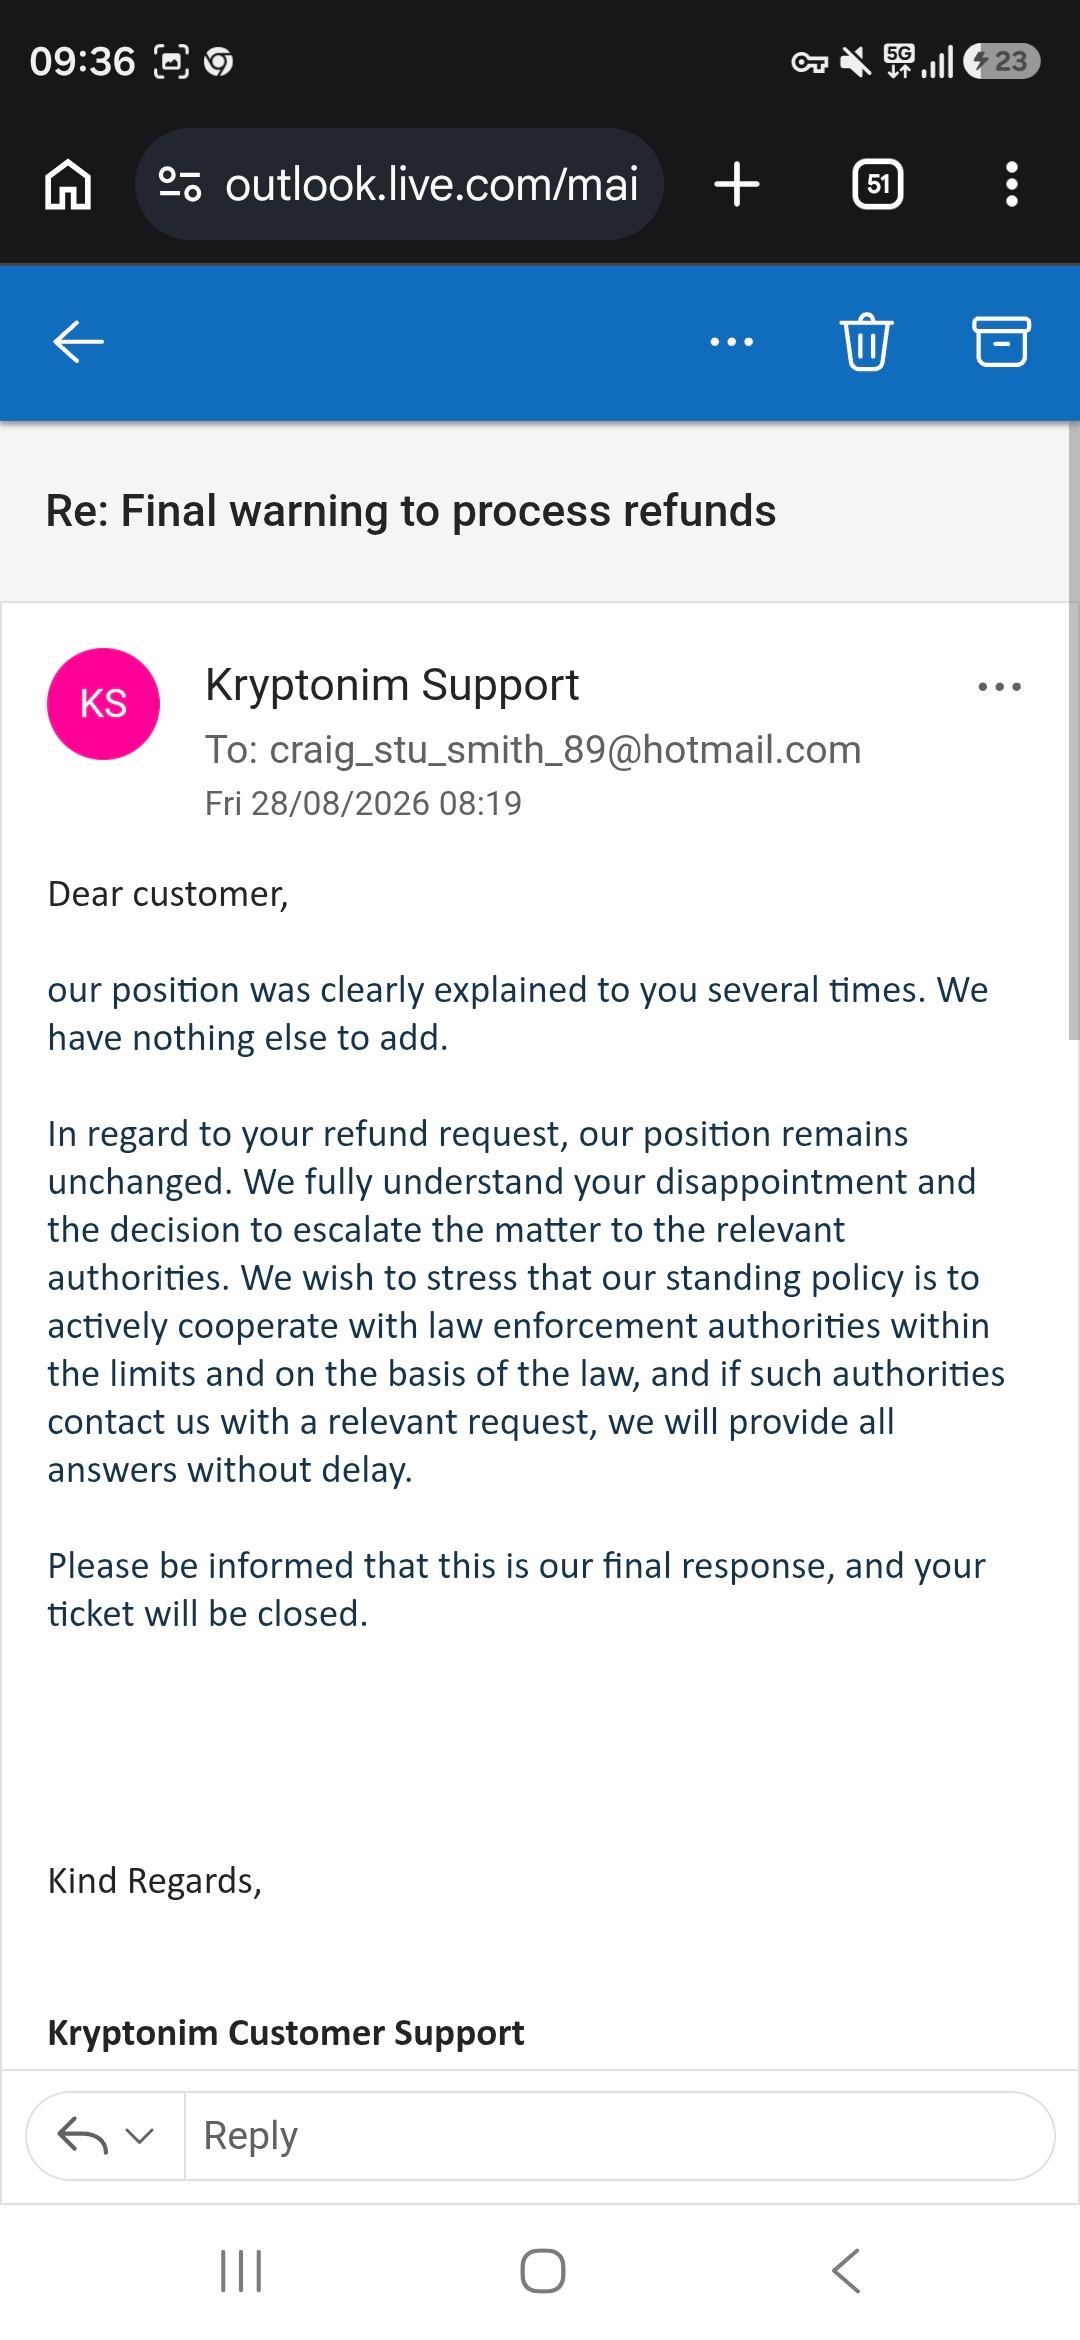Open the KS sender avatar
The height and width of the screenshot is (2340, 1080).
[x=103, y=704]
